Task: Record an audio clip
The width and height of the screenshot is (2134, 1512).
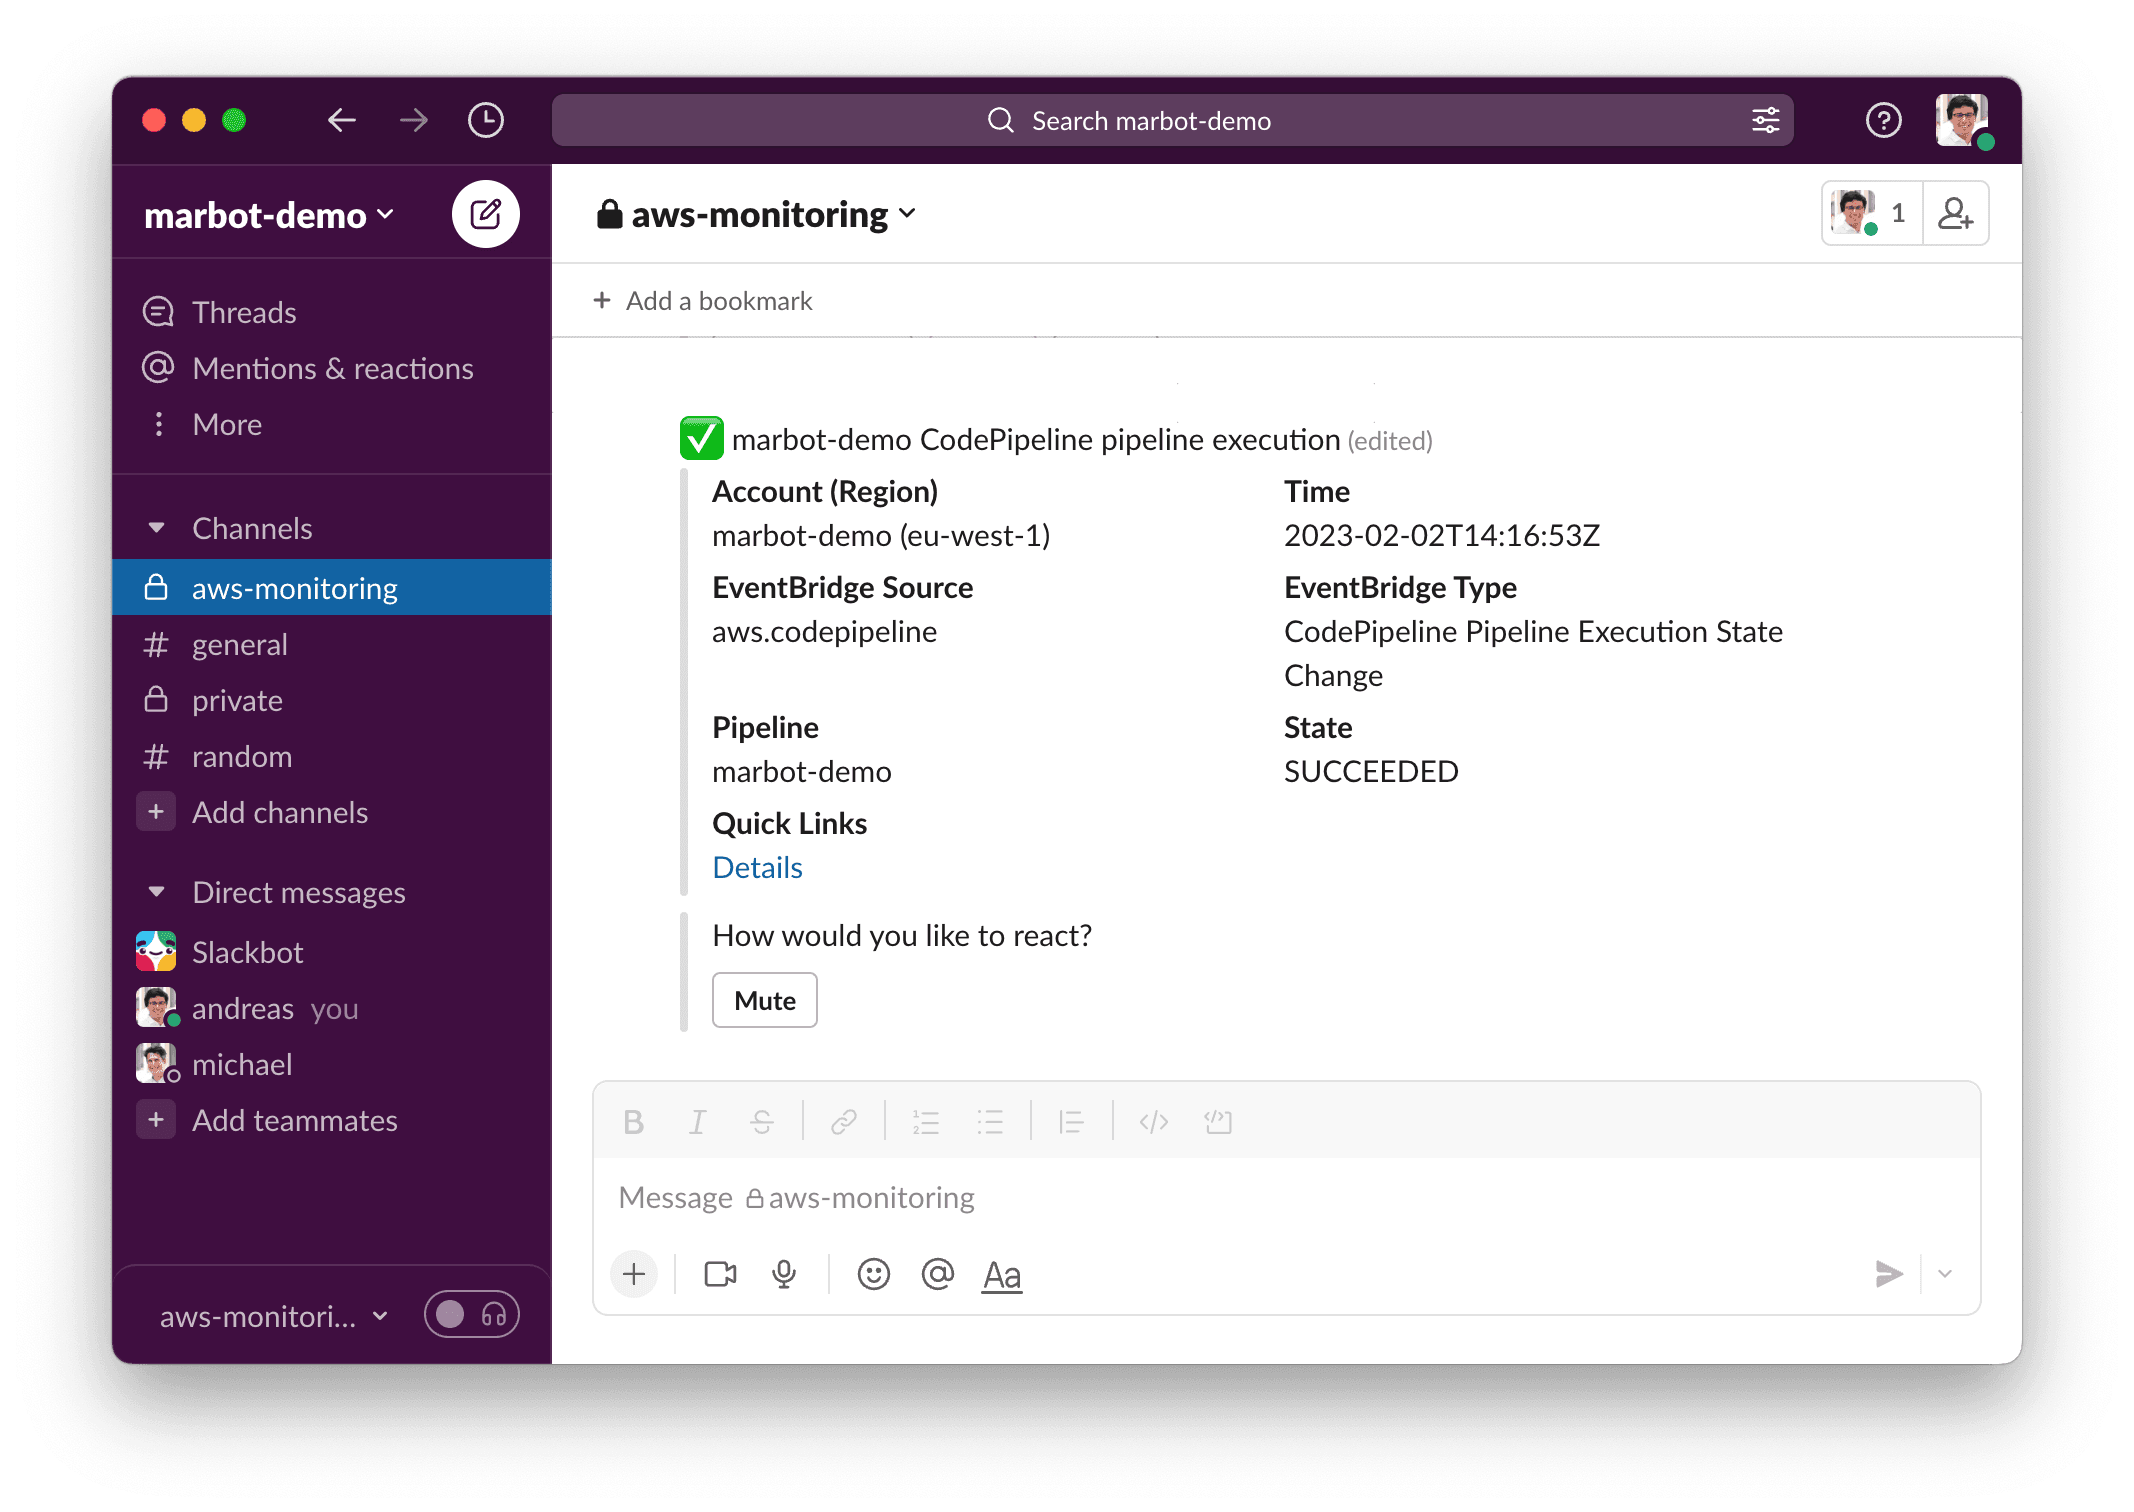Action: [784, 1274]
